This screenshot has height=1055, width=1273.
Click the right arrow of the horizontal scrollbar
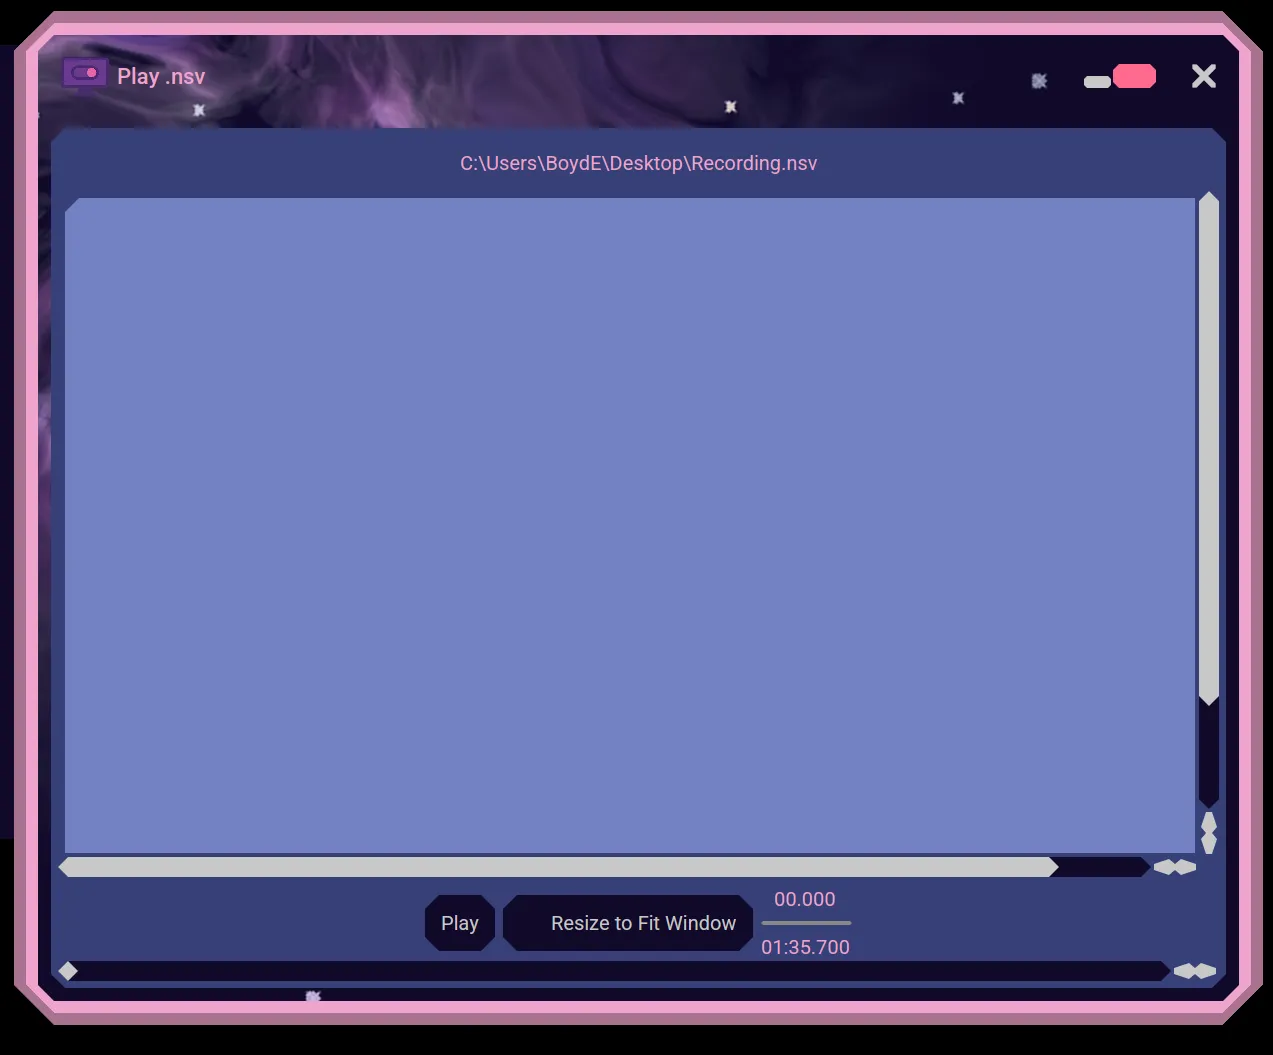point(1186,867)
